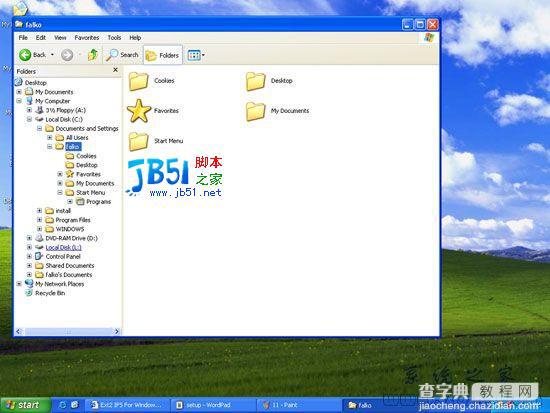Open the Help menu

tap(135, 38)
